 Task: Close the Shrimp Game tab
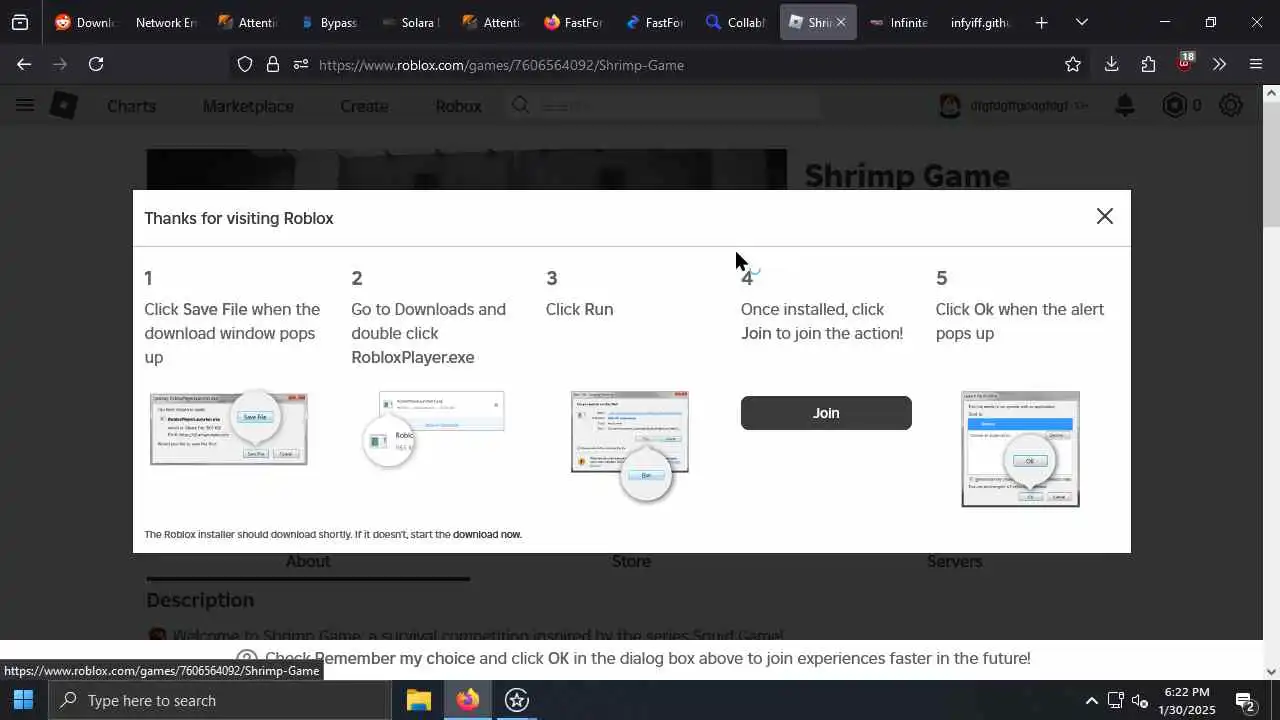840,22
